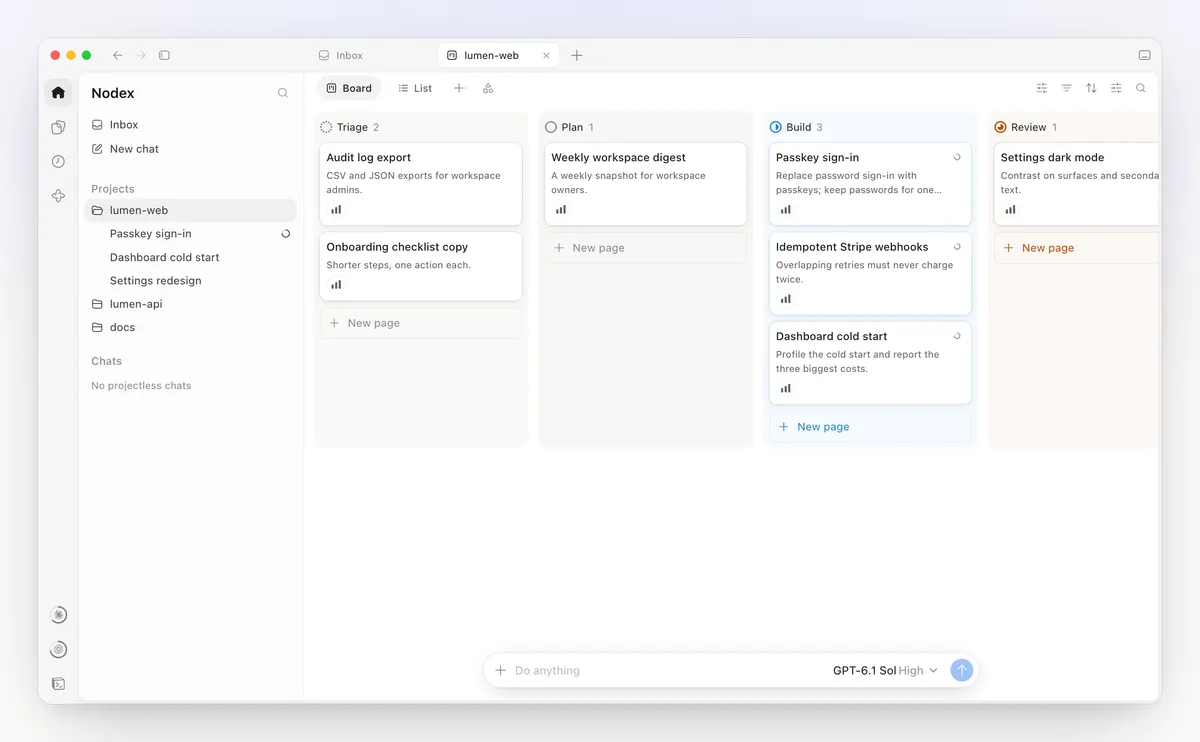Screen dimensions: 1200x742
Task: Click the Plan column header
Action: click(x=569, y=127)
